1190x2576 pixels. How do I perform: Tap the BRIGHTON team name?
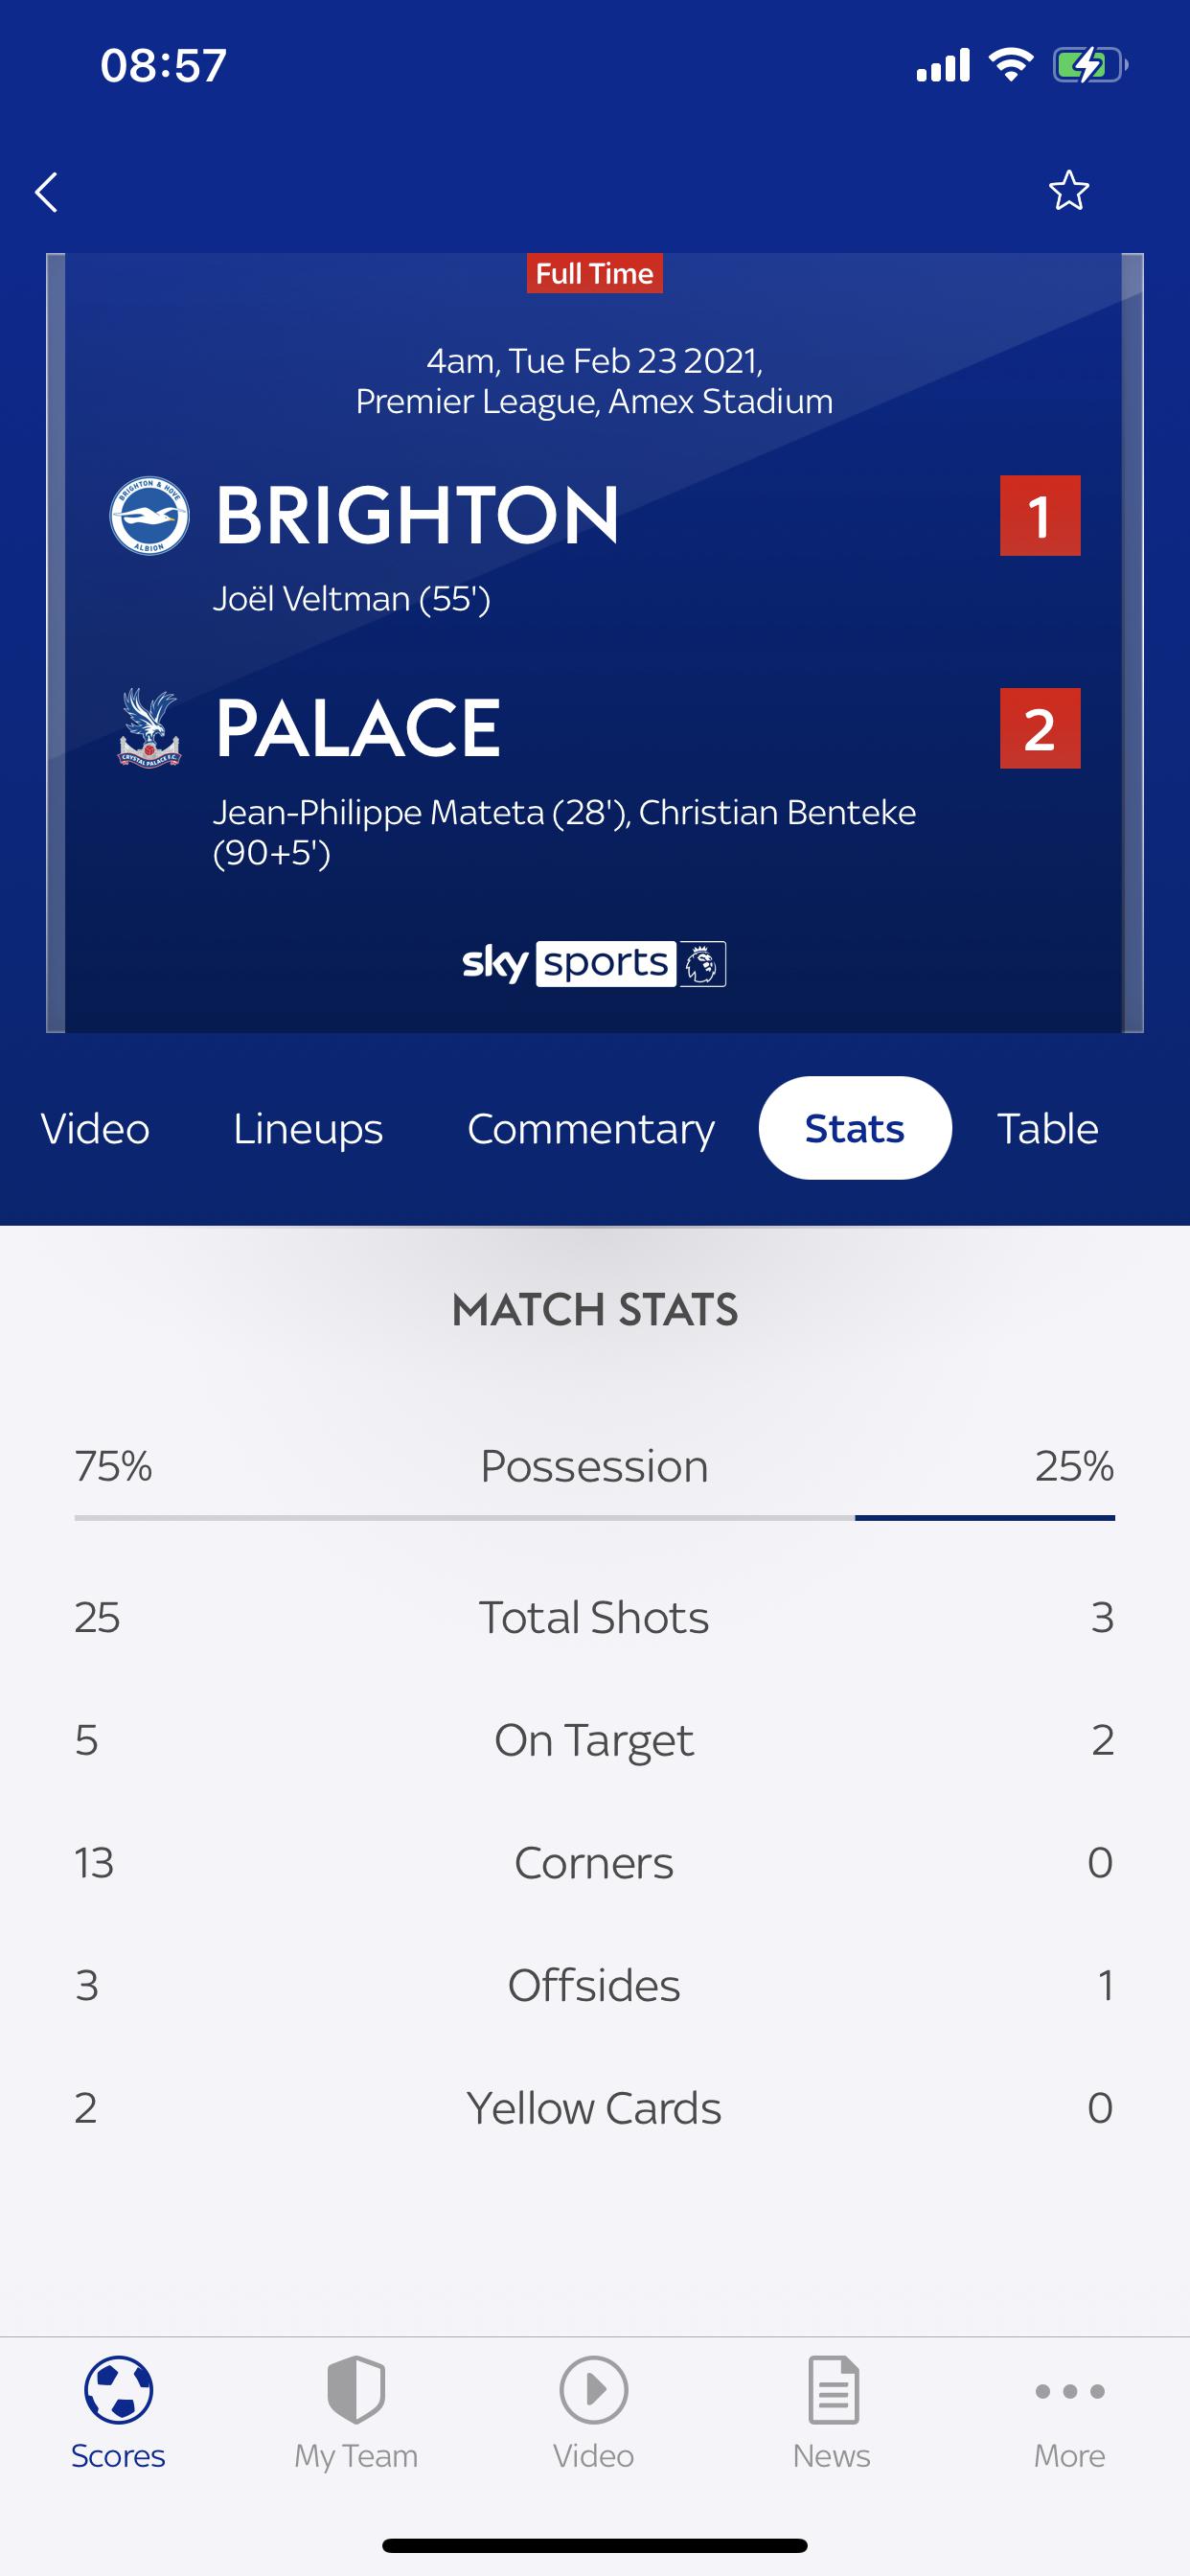[417, 516]
